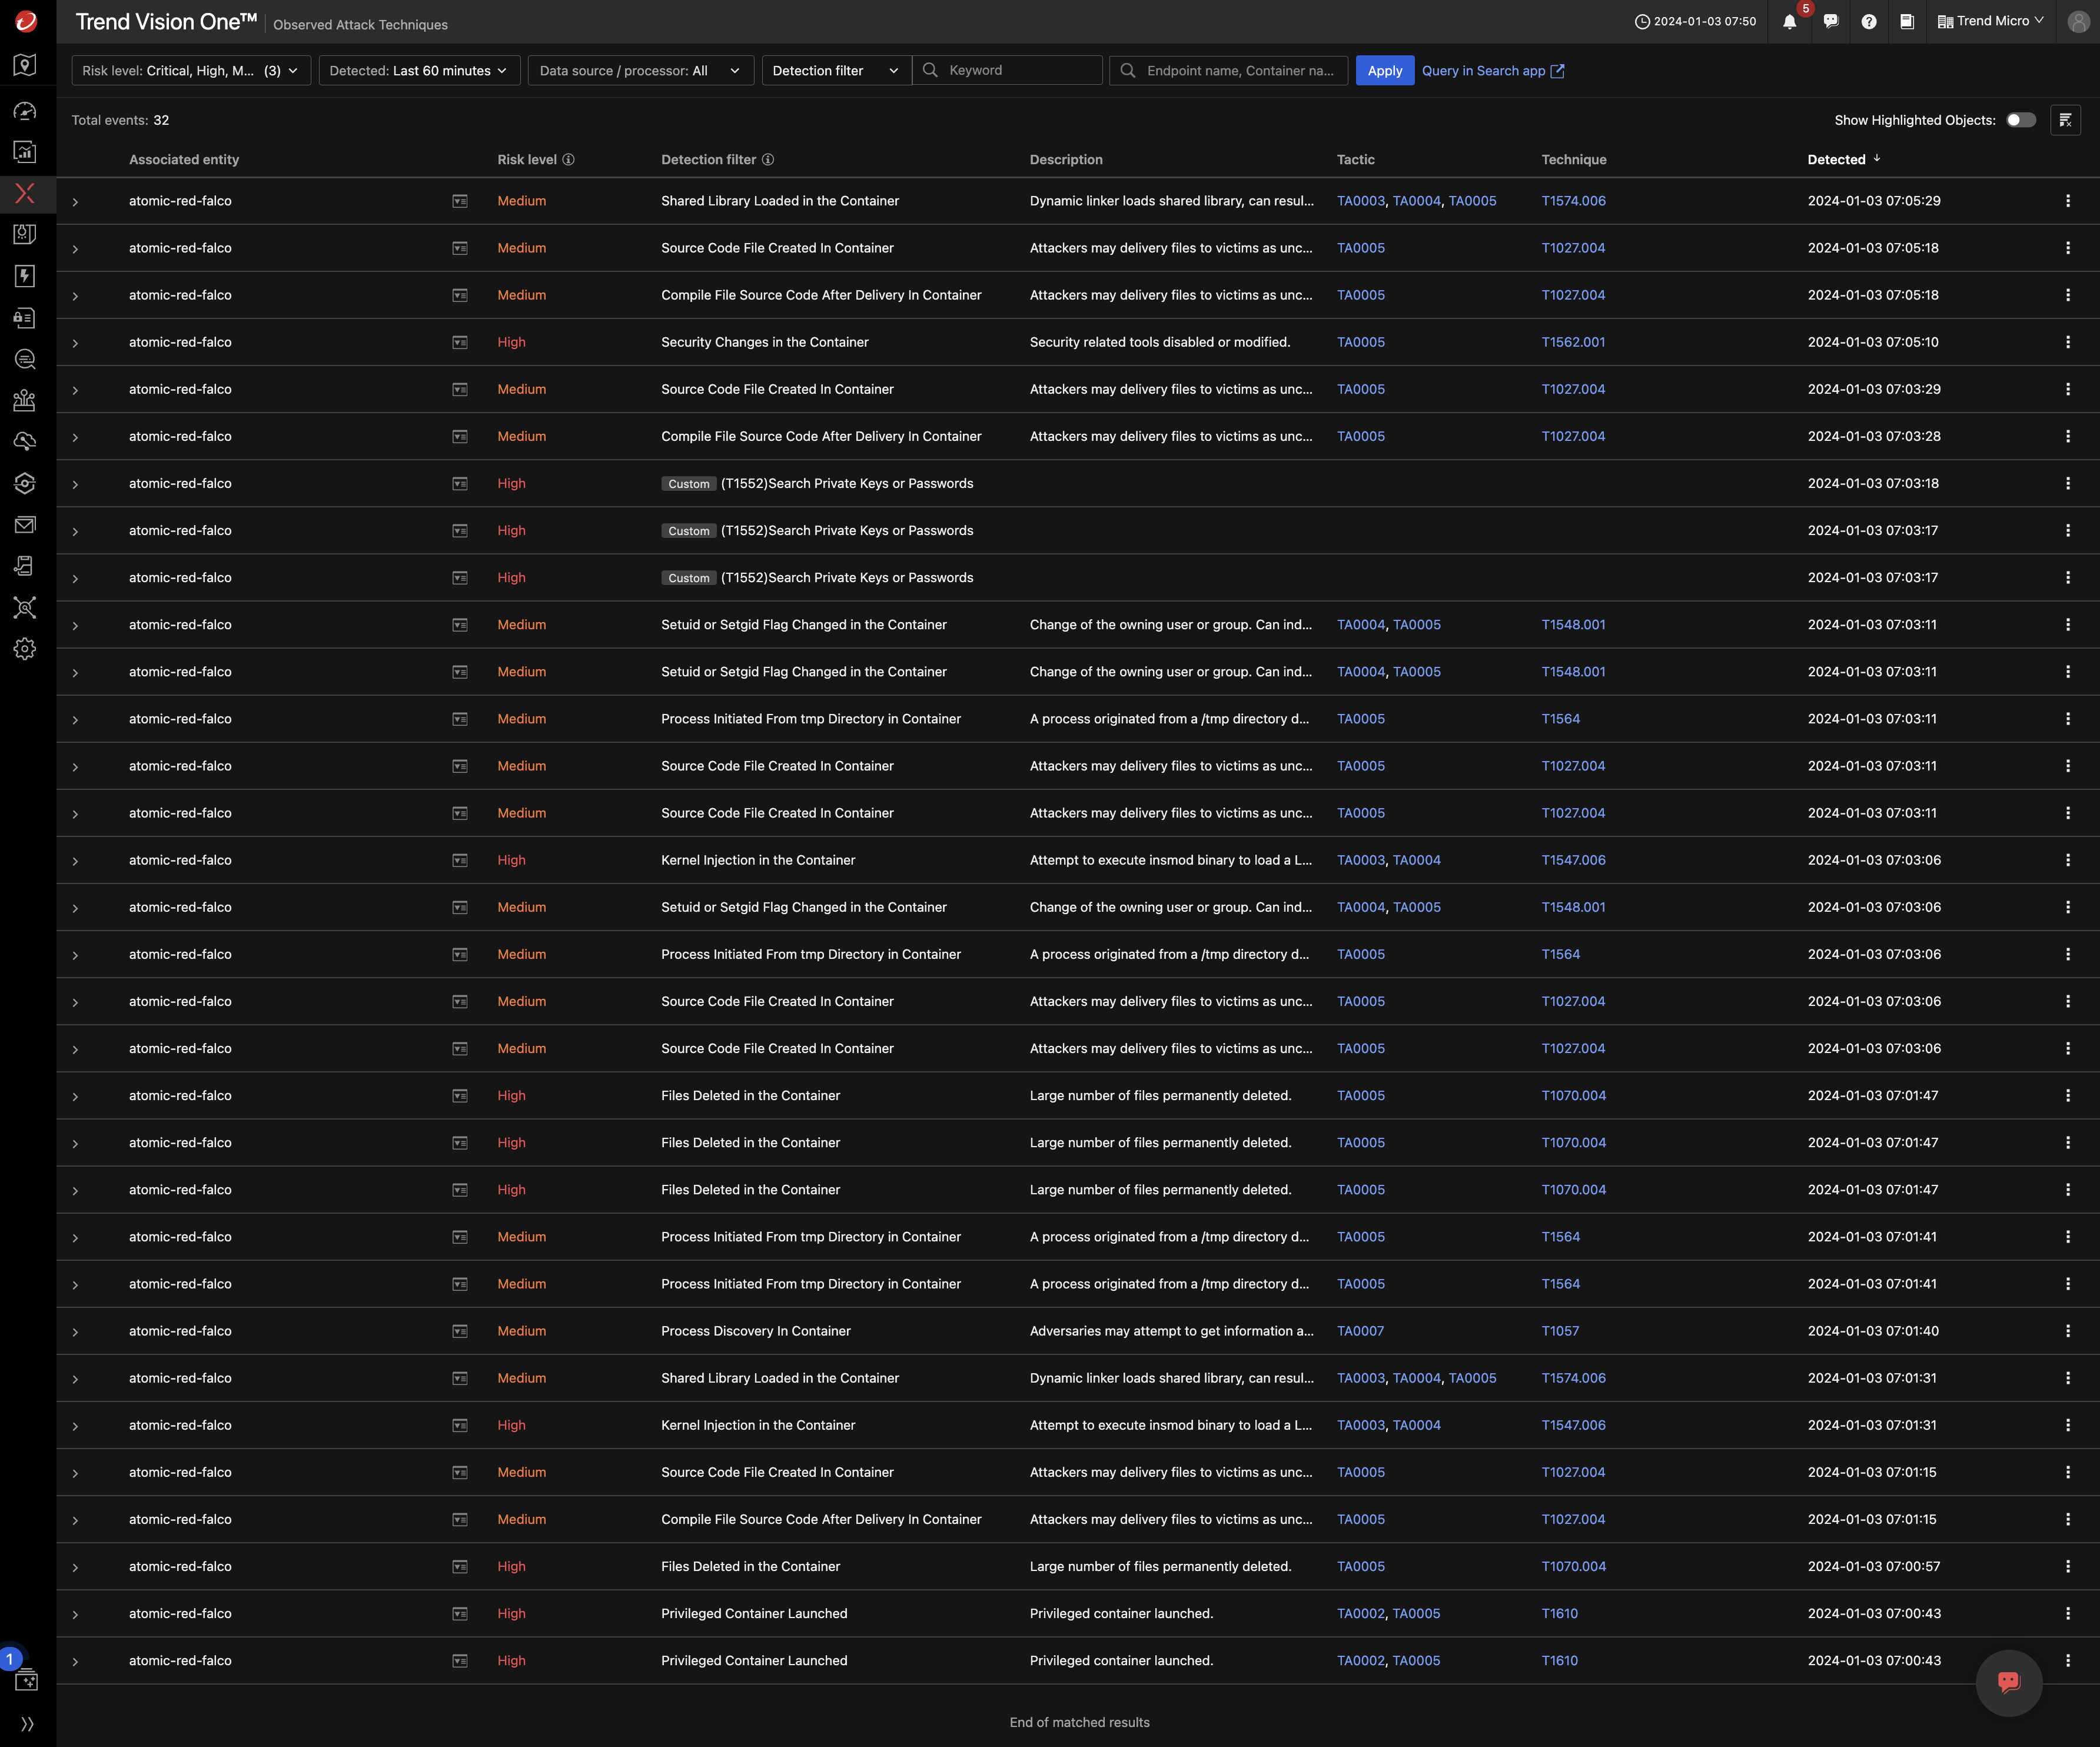The height and width of the screenshot is (1747, 2100).
Task: Open Custom tag in 07:03:18 row
Action: (688, 484)
